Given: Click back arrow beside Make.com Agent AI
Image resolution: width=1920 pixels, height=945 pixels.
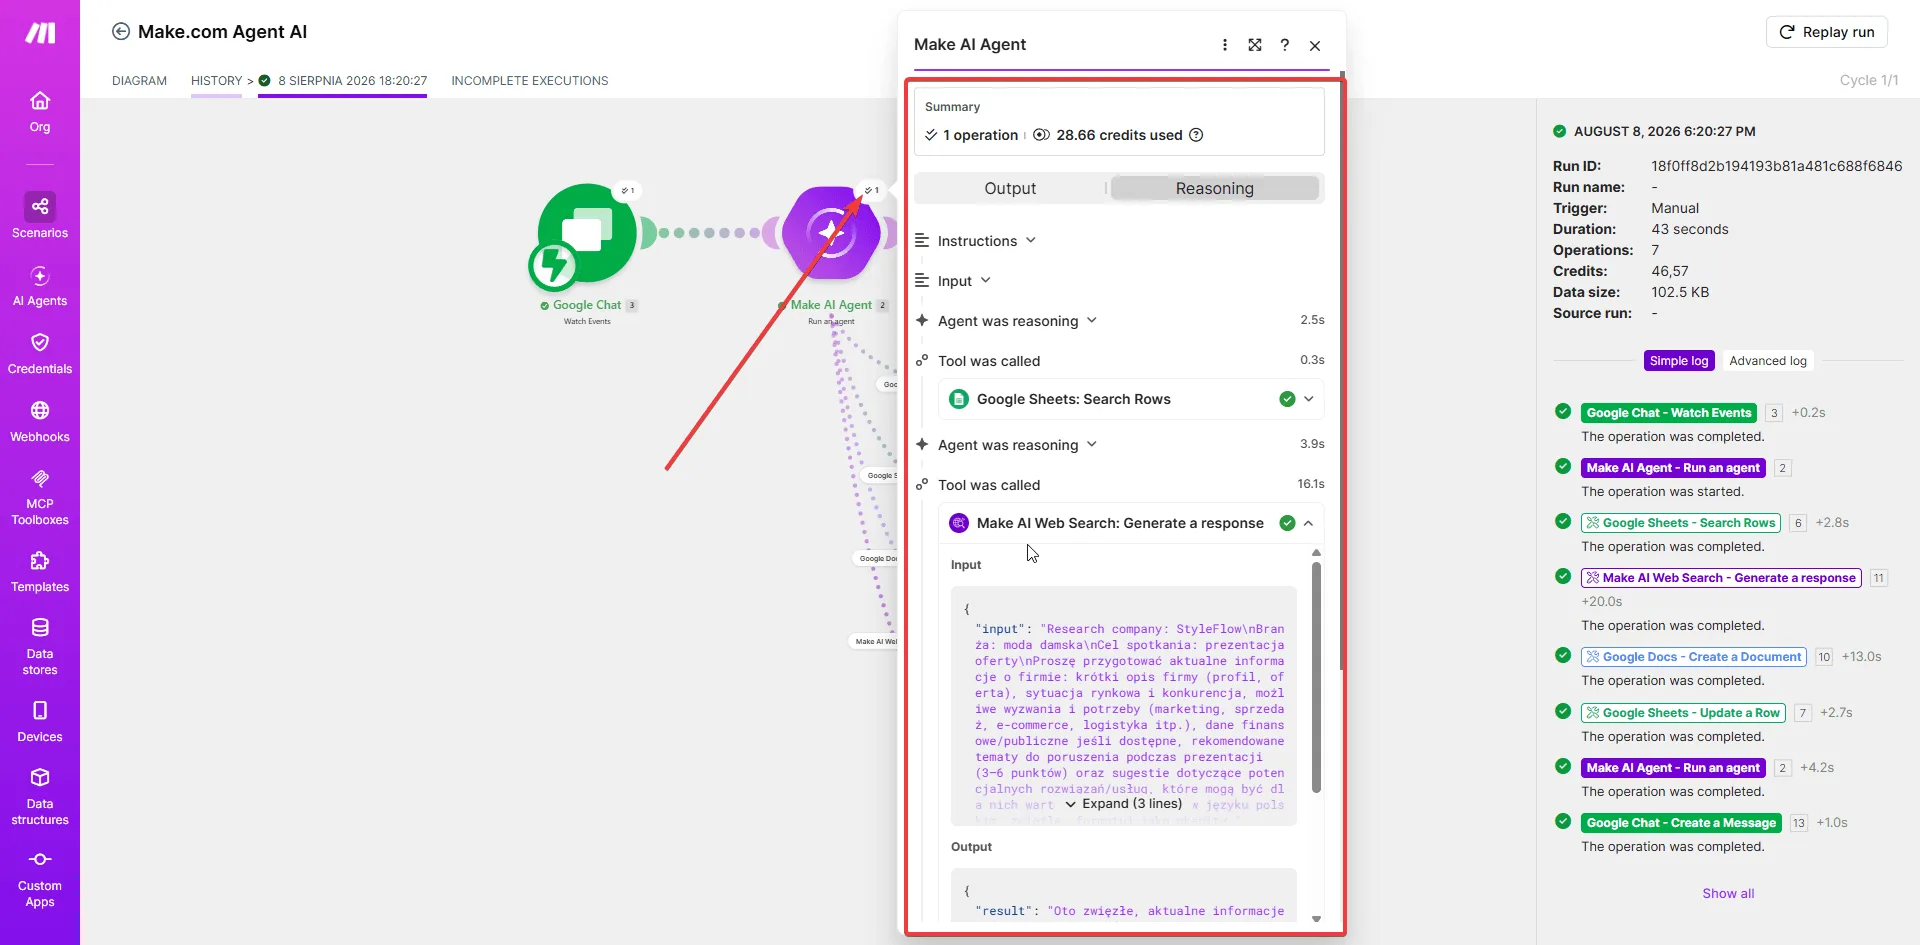Looking at the screenshot, I should click(121, 31).
